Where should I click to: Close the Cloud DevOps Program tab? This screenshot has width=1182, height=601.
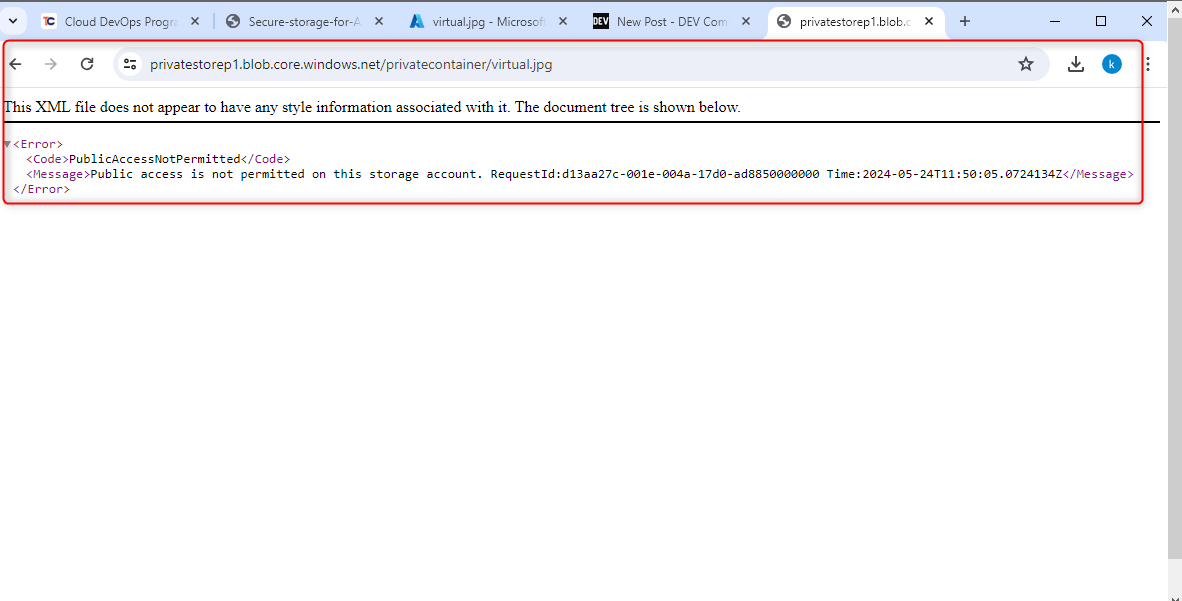click(x=194, y=22)
